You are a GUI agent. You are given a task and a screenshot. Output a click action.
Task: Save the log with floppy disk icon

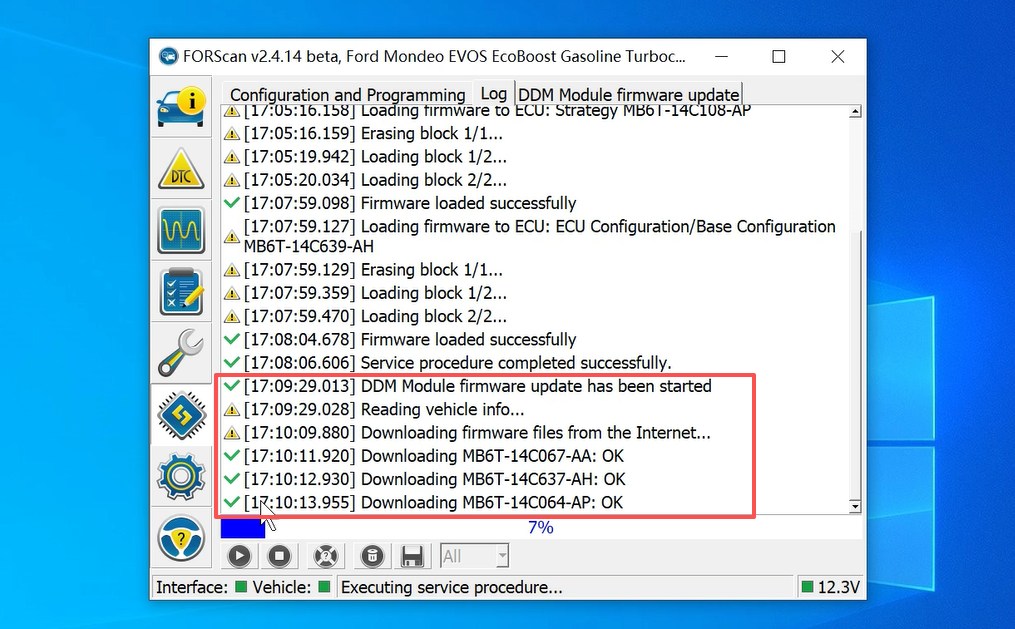point(411,556)
